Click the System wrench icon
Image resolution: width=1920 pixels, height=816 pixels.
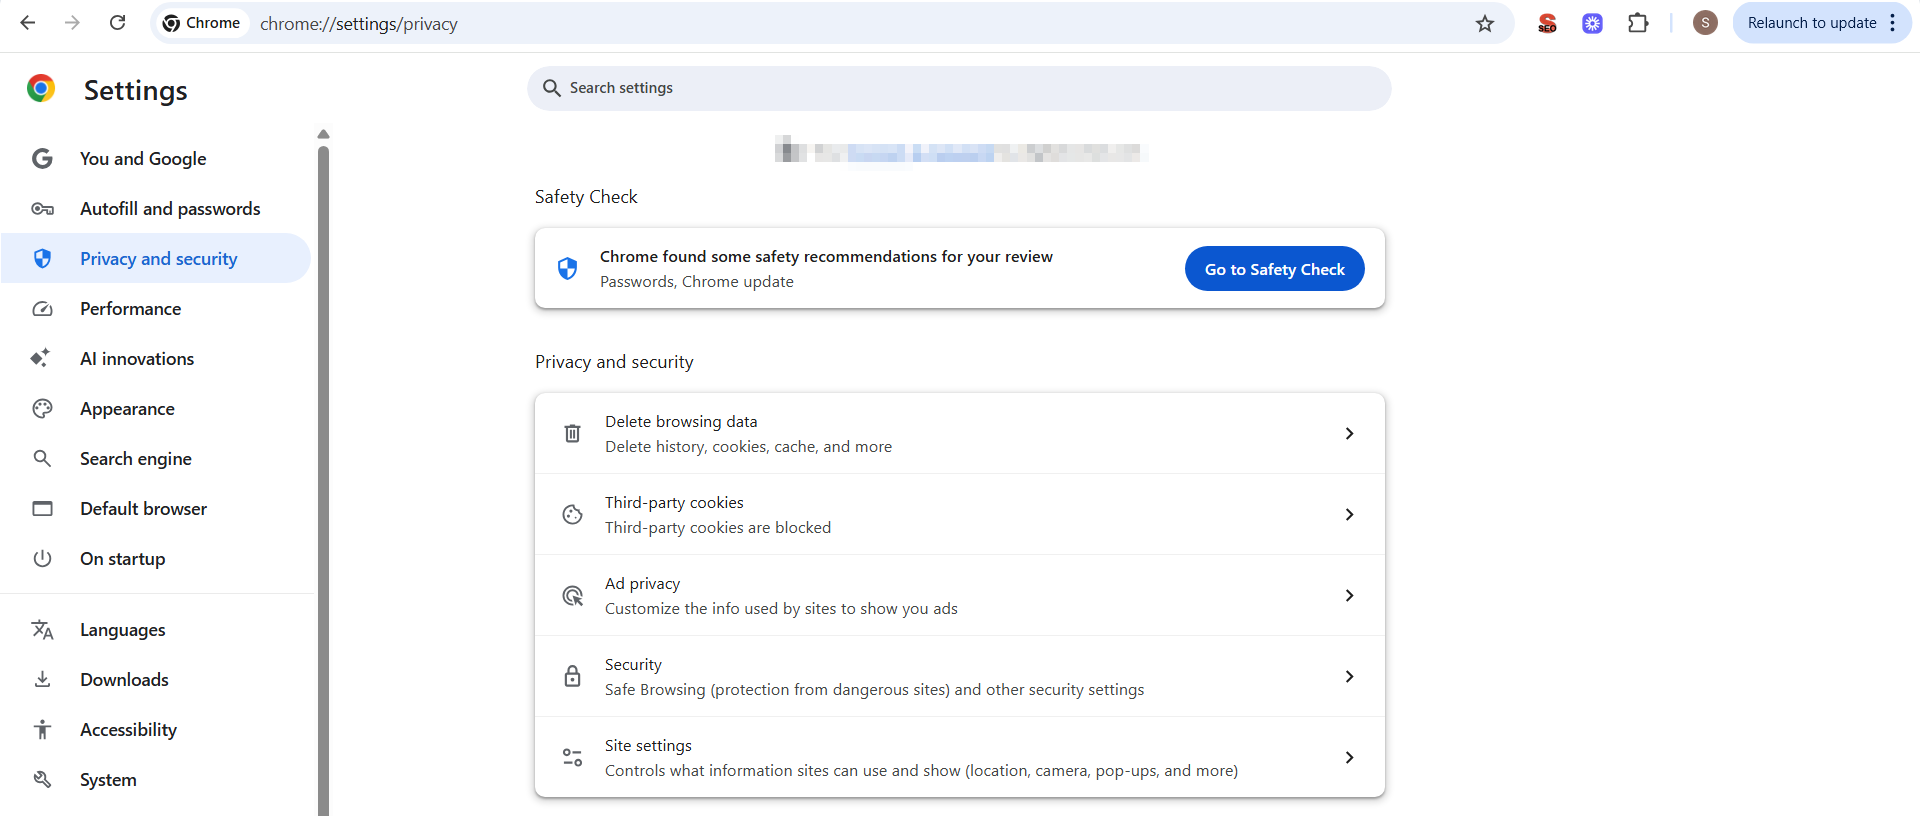(42, 779)
